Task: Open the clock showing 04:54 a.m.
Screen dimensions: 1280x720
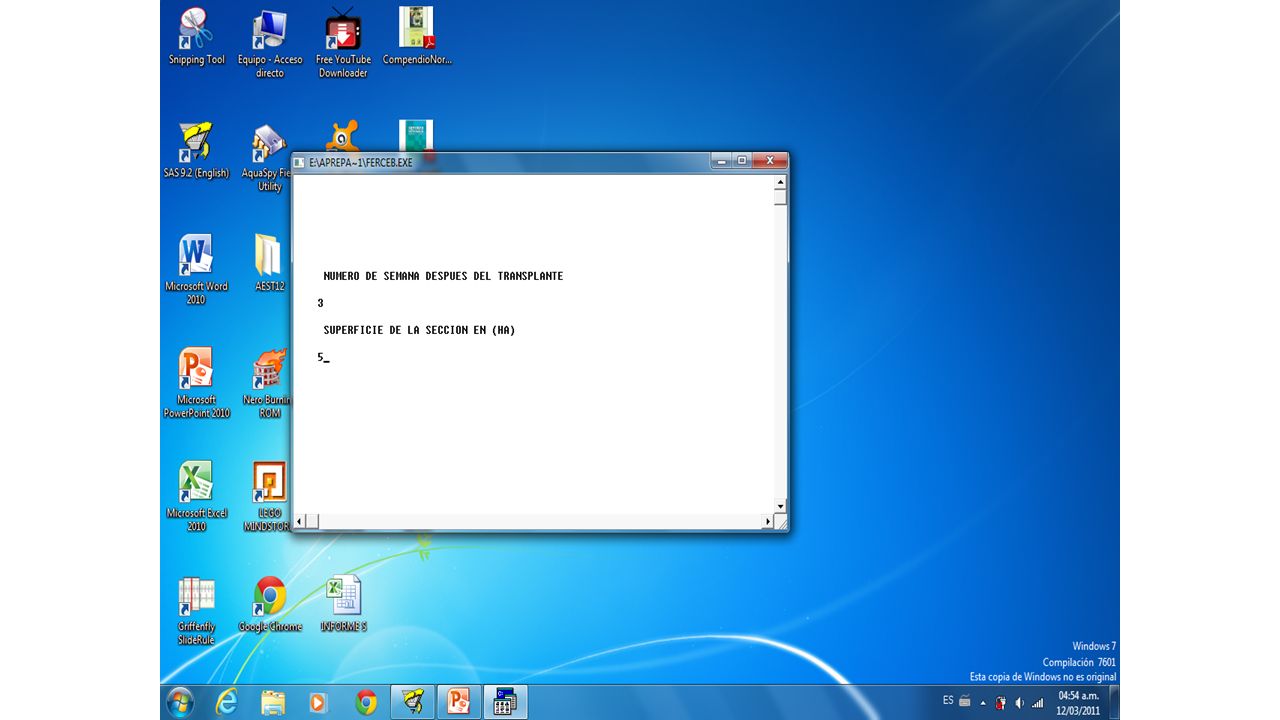Action: click(x=1078, y=702)
